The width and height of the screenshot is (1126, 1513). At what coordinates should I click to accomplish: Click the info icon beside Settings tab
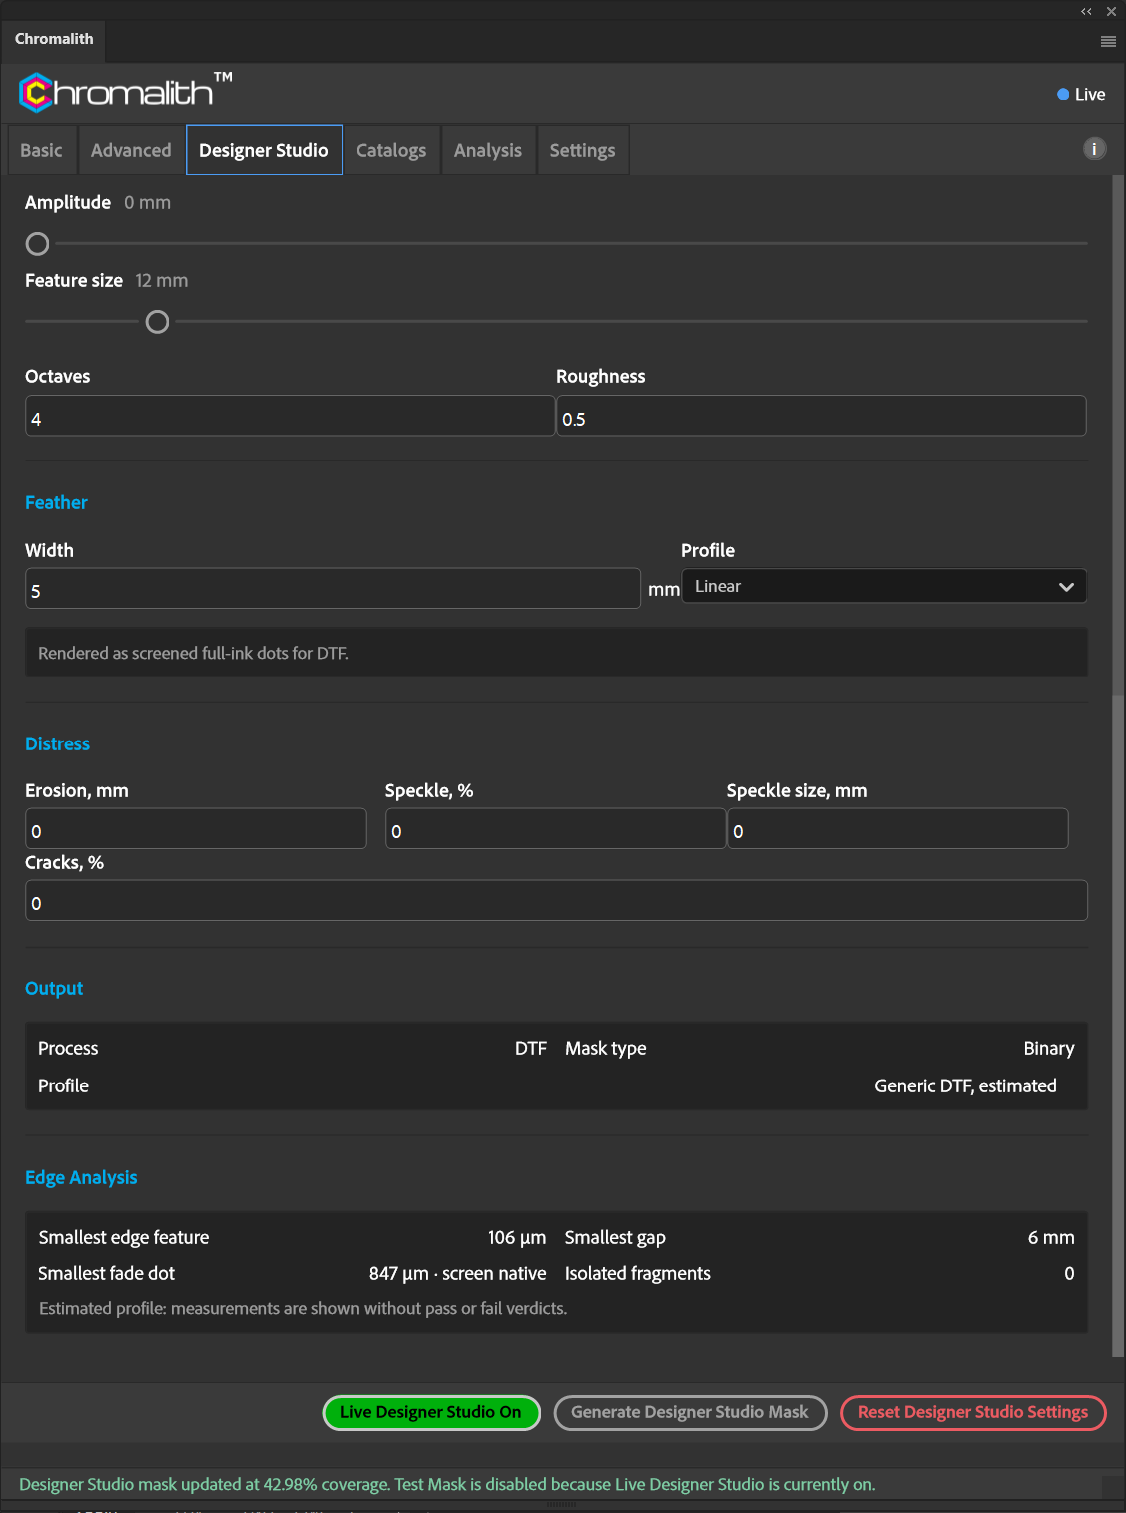[1094, 149]
